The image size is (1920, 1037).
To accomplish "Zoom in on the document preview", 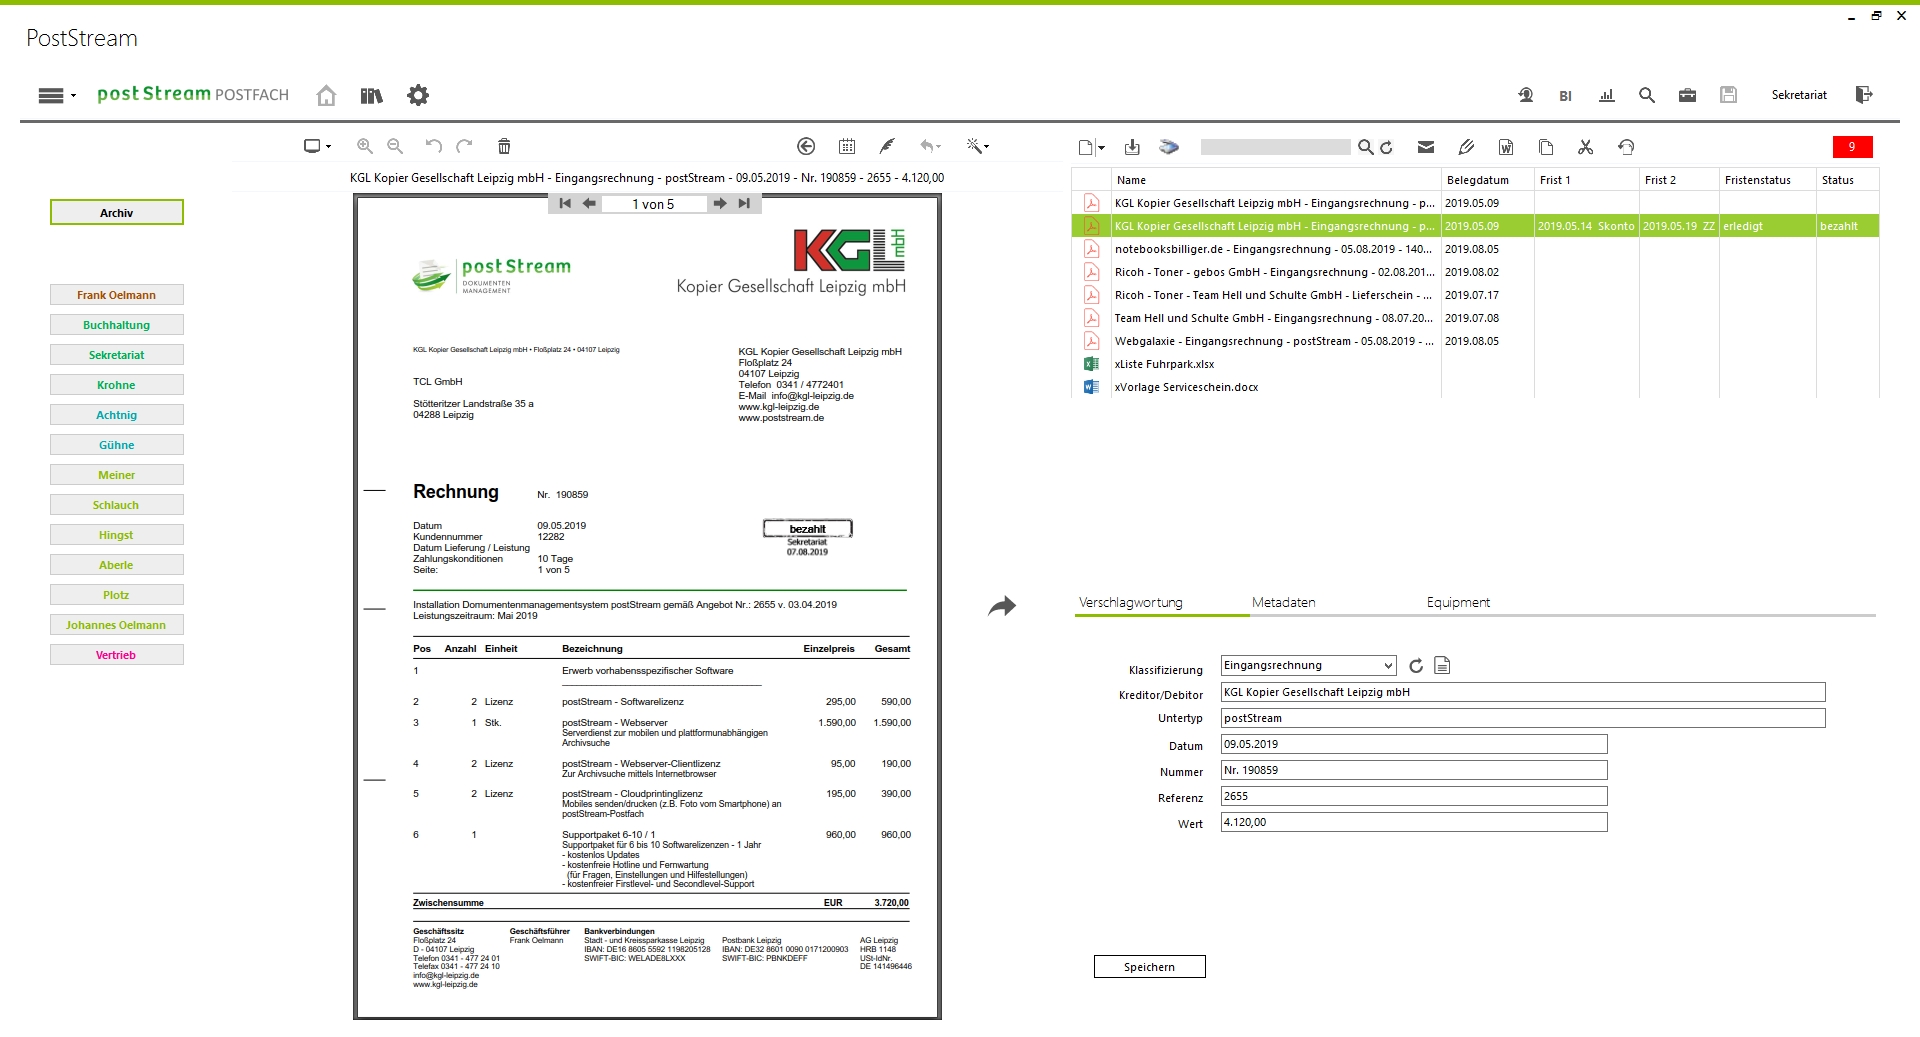I will coord(365,146).
